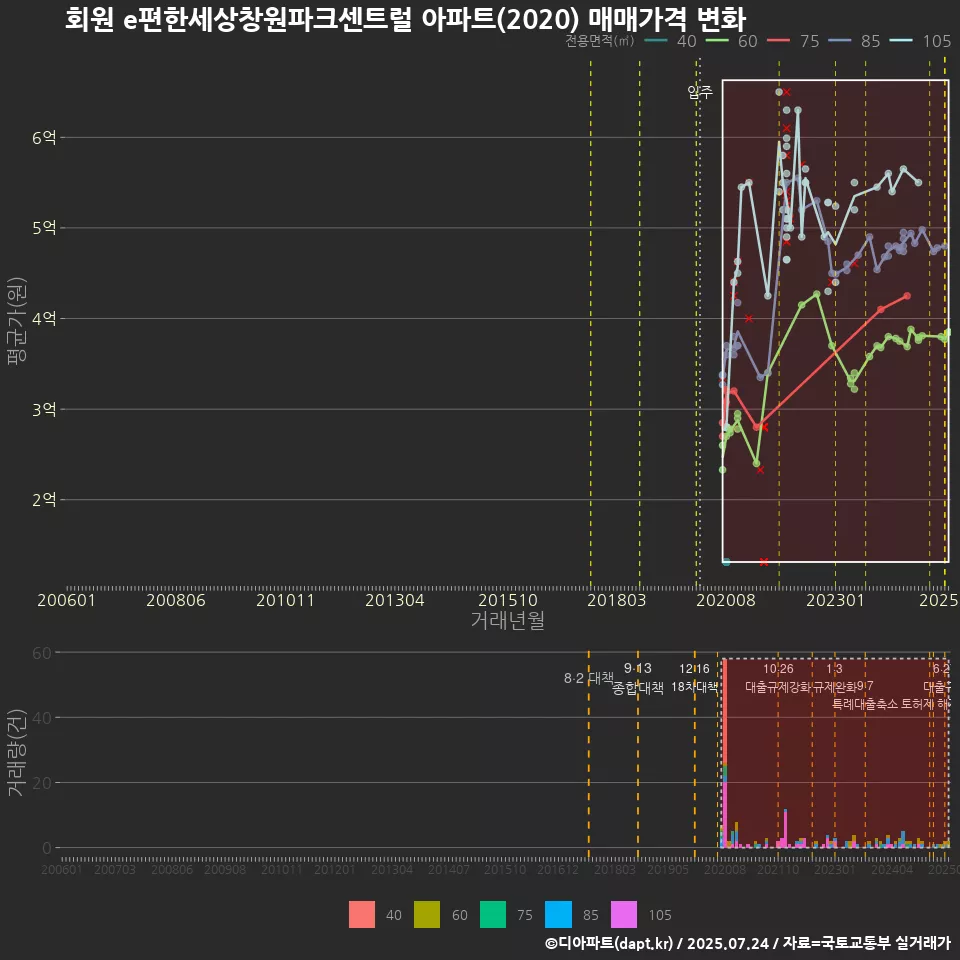This screenshot has height=960, width=960.
Task: Click the 10·26 대출규제강화 policy marker label
Action: point(778,678)
